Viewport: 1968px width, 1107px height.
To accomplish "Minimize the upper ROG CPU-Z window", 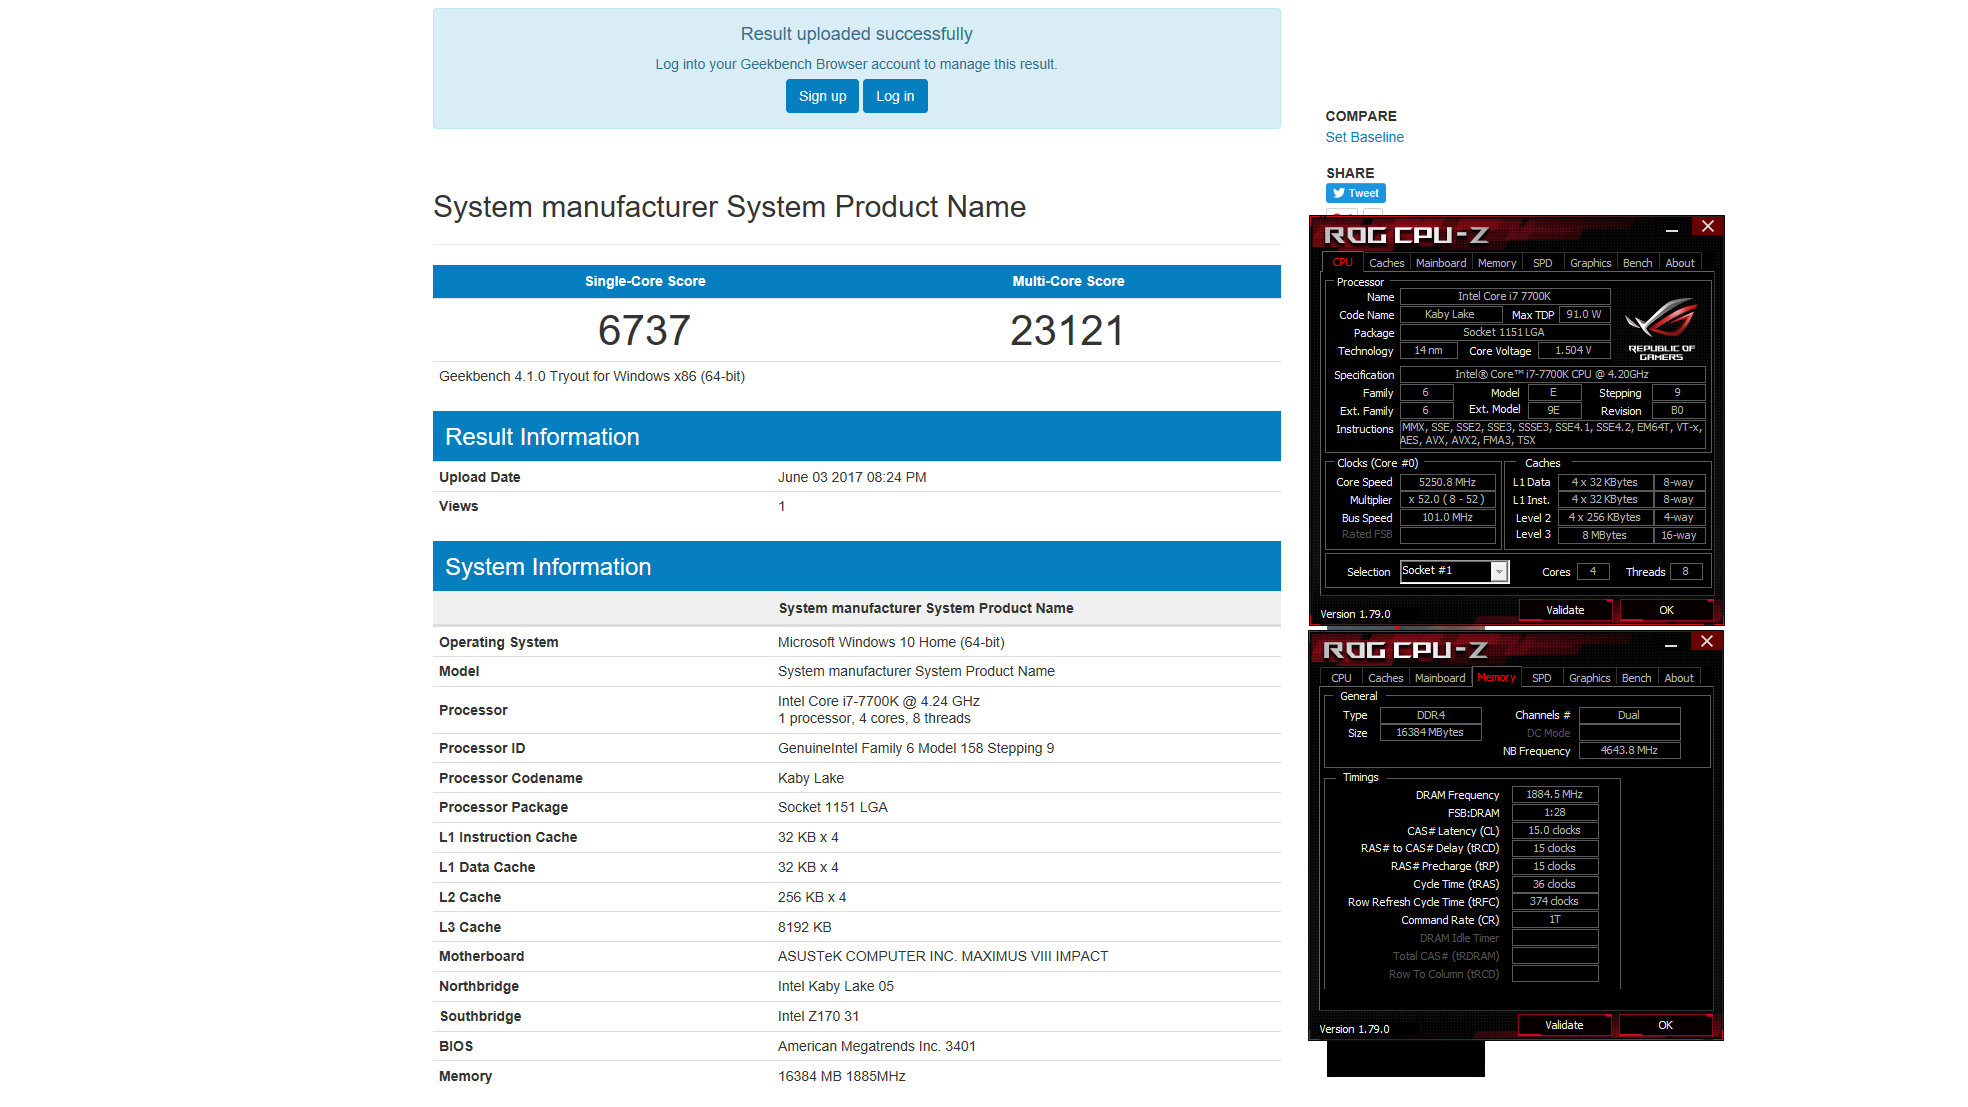I will click(x=1671, y=230).
